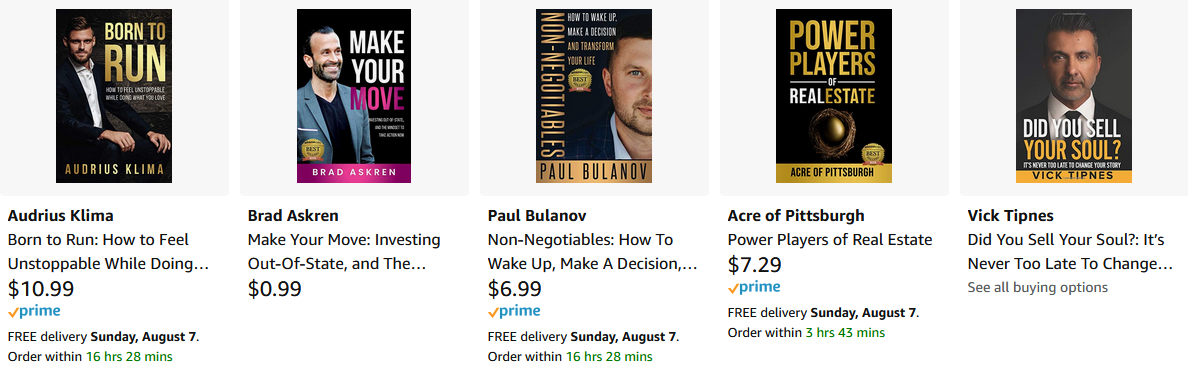
Task: Select the Non-Negotiables book cover image
Action: pyautogui.click(x=594, y=96)
